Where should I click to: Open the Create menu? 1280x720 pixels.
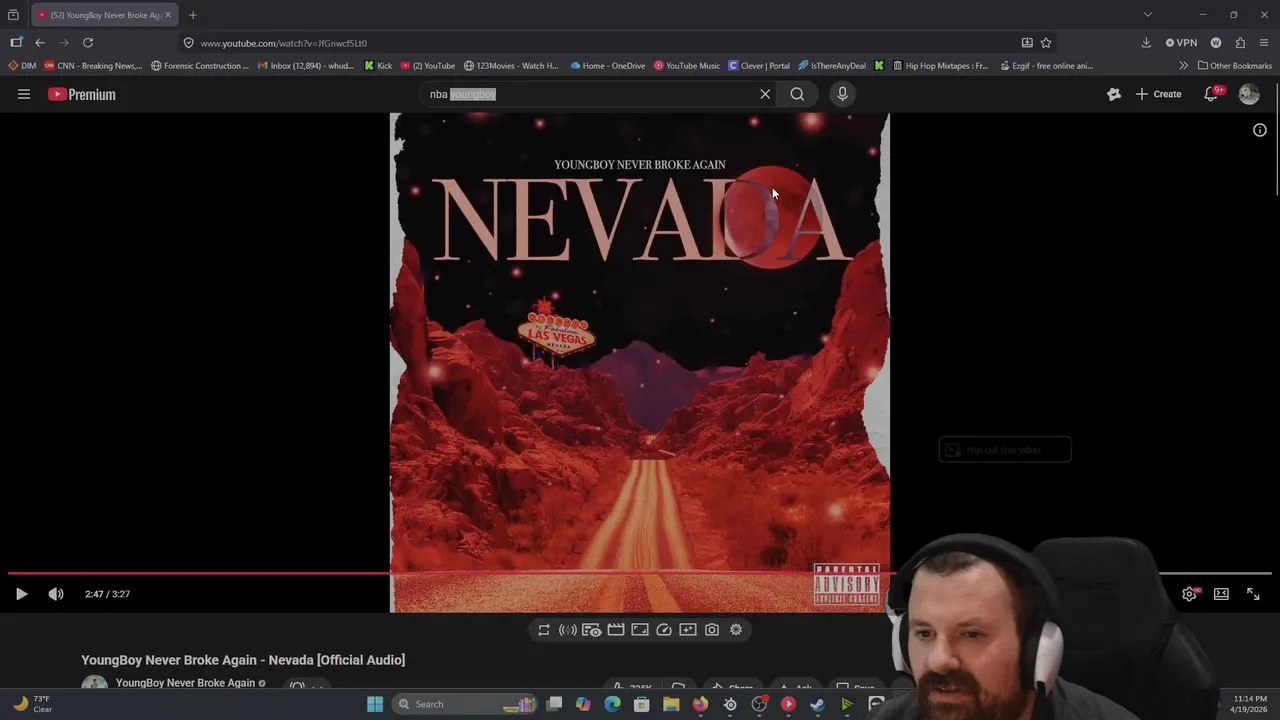pyautogui.click(x=1158, y=94)
